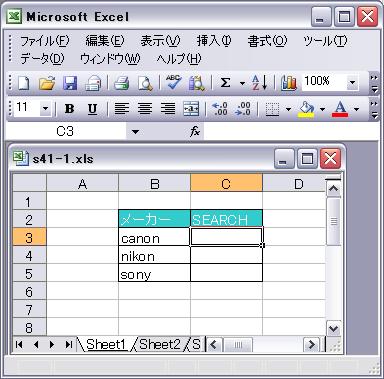The width and height of the screenshot is (384, 379).
Task: Center align the text
Action: point(145,109)
